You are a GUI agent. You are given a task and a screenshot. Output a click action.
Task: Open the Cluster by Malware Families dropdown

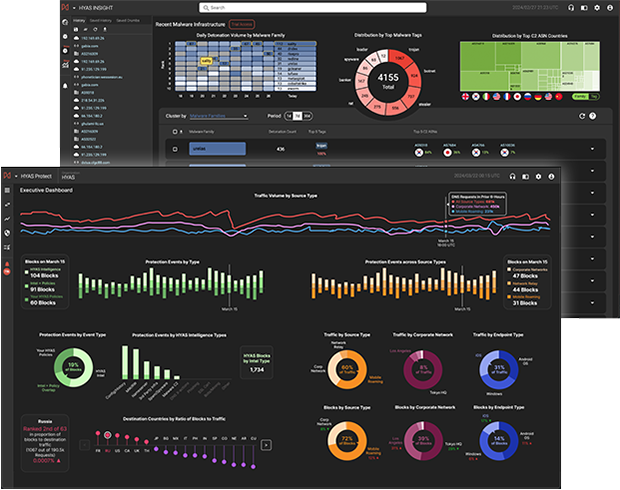219,116
